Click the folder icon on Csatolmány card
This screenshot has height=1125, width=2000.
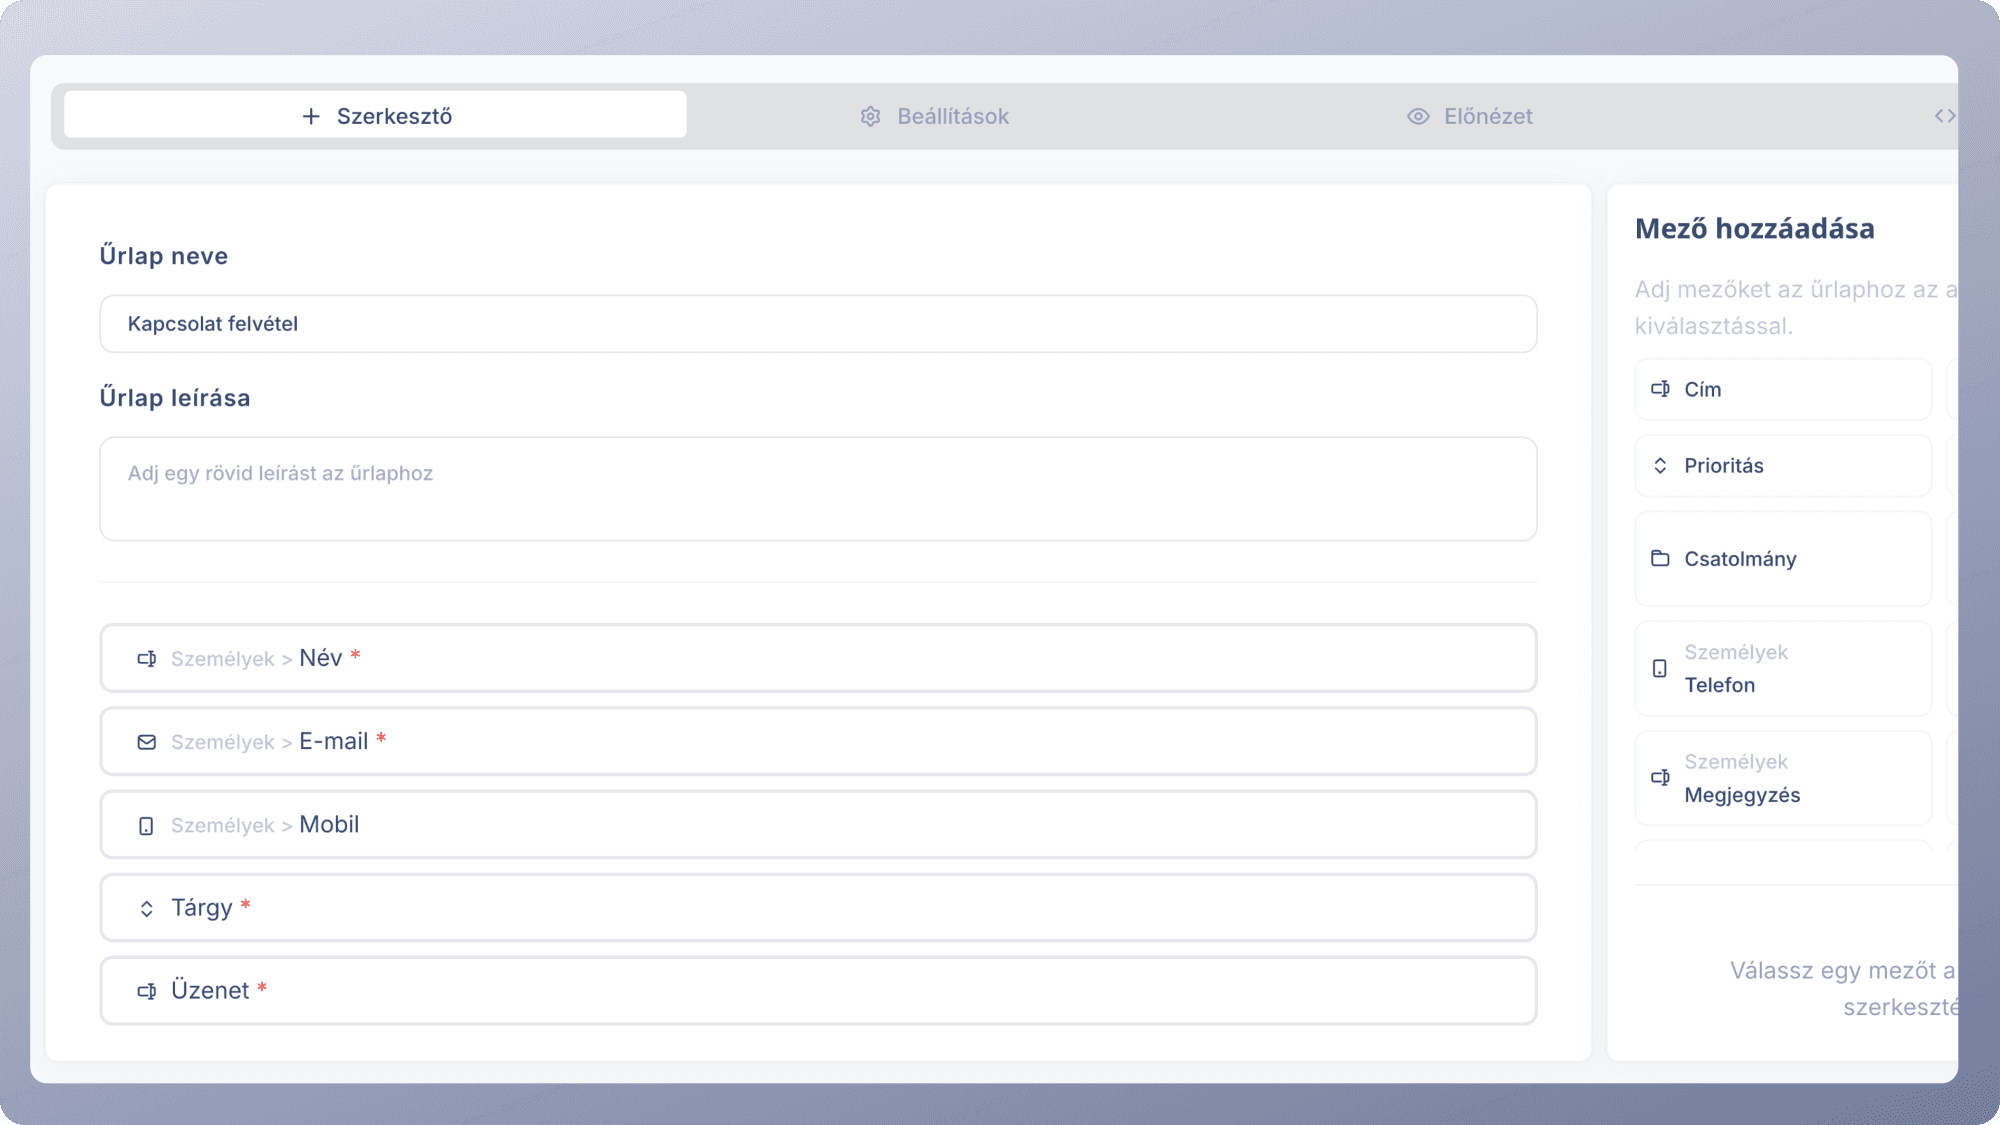[x=1660, y=558]
